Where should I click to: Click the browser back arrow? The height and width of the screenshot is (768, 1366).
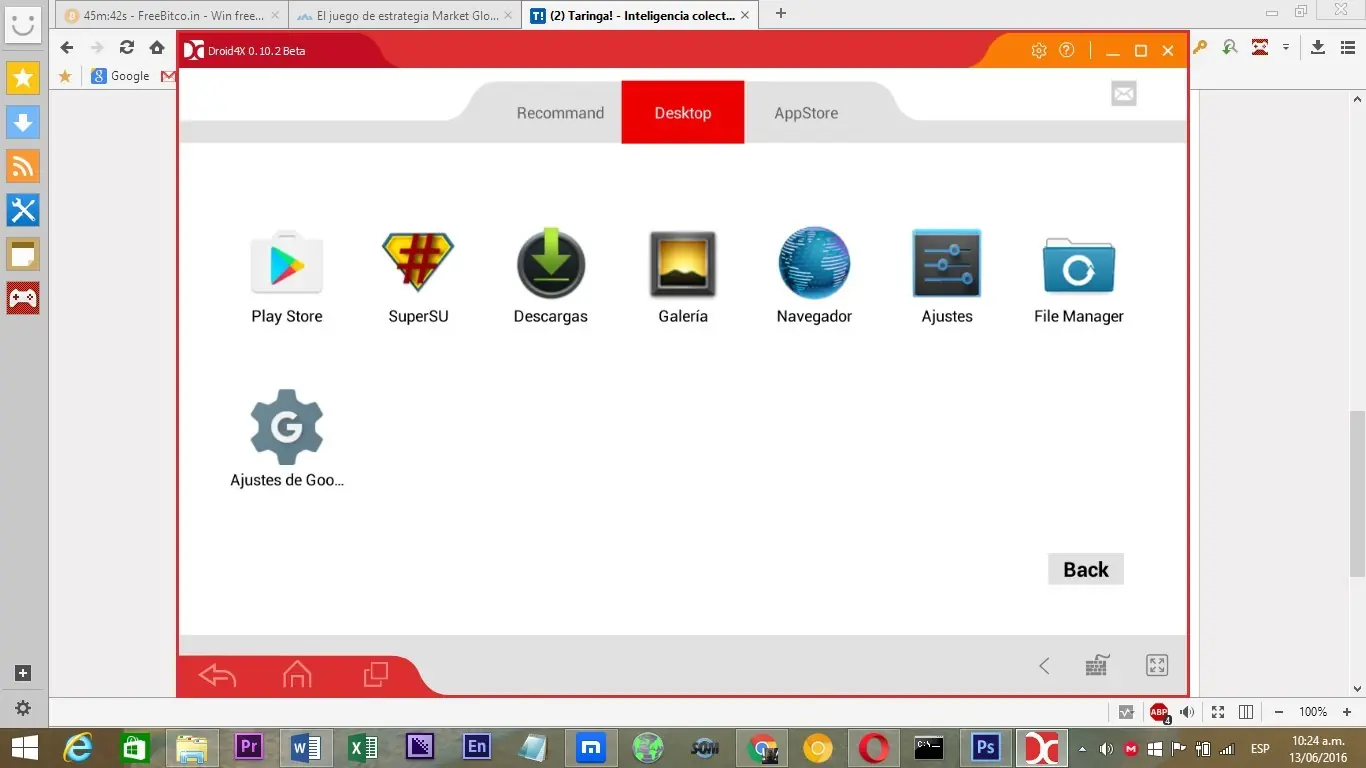click(x=67, y=47)
